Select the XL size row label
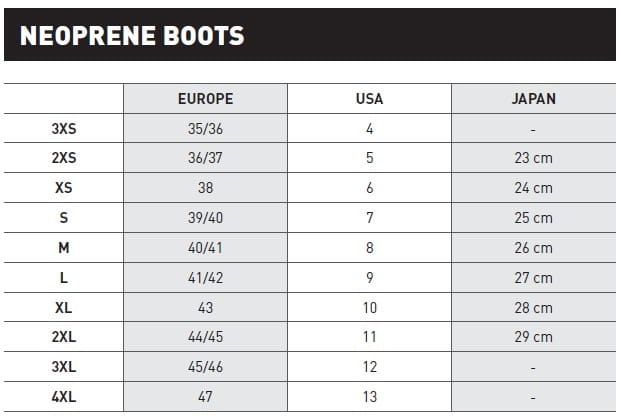 click(63, 308)
